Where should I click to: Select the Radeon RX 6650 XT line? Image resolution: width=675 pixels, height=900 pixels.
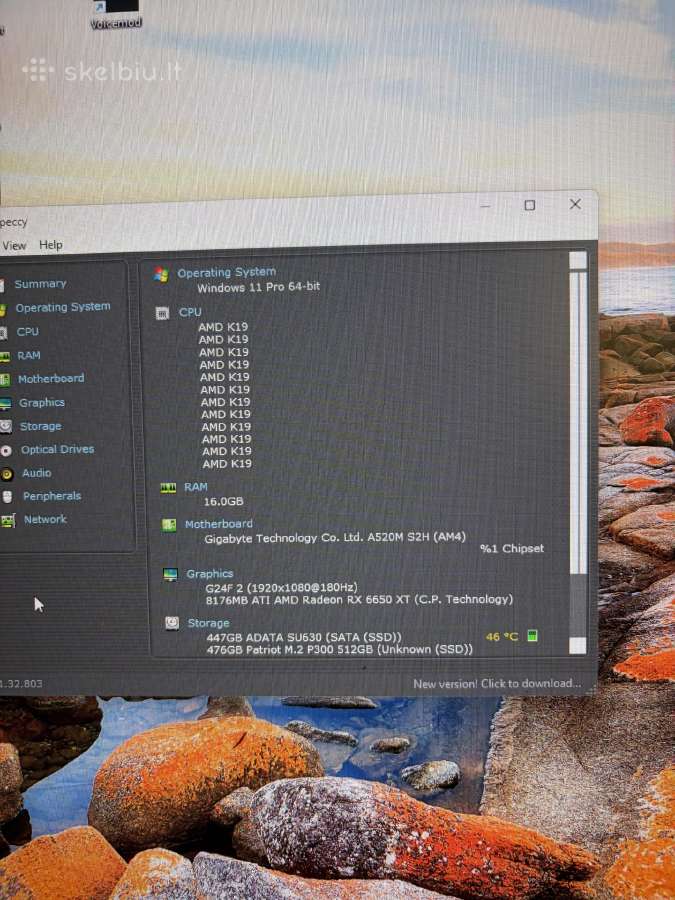359,599
